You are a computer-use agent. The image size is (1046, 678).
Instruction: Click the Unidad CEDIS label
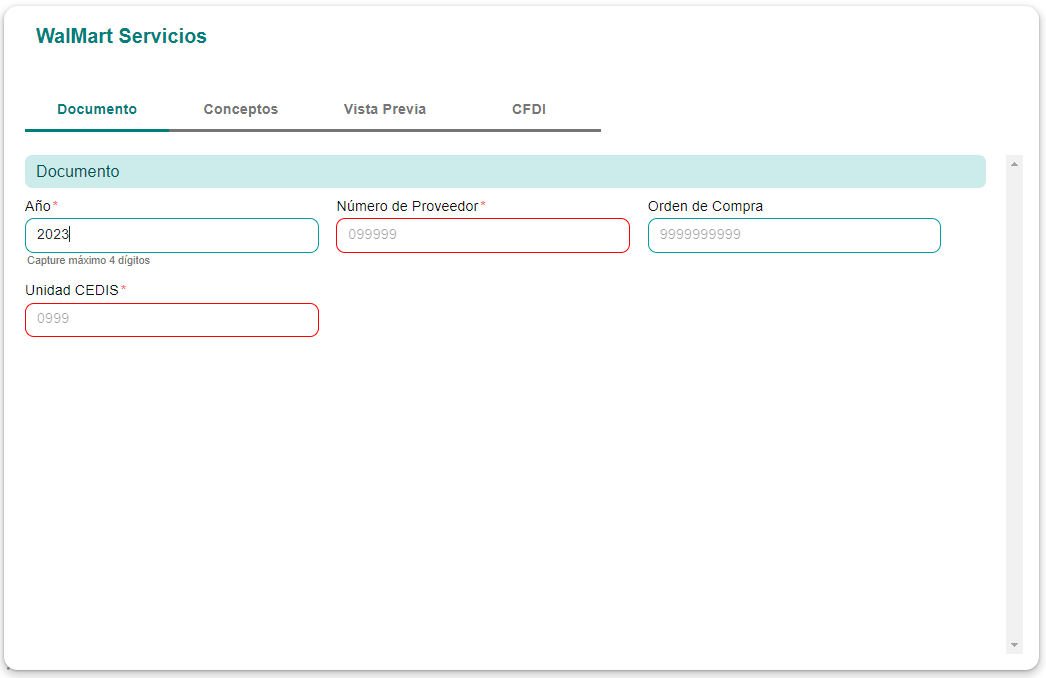[x=72, y=290]
